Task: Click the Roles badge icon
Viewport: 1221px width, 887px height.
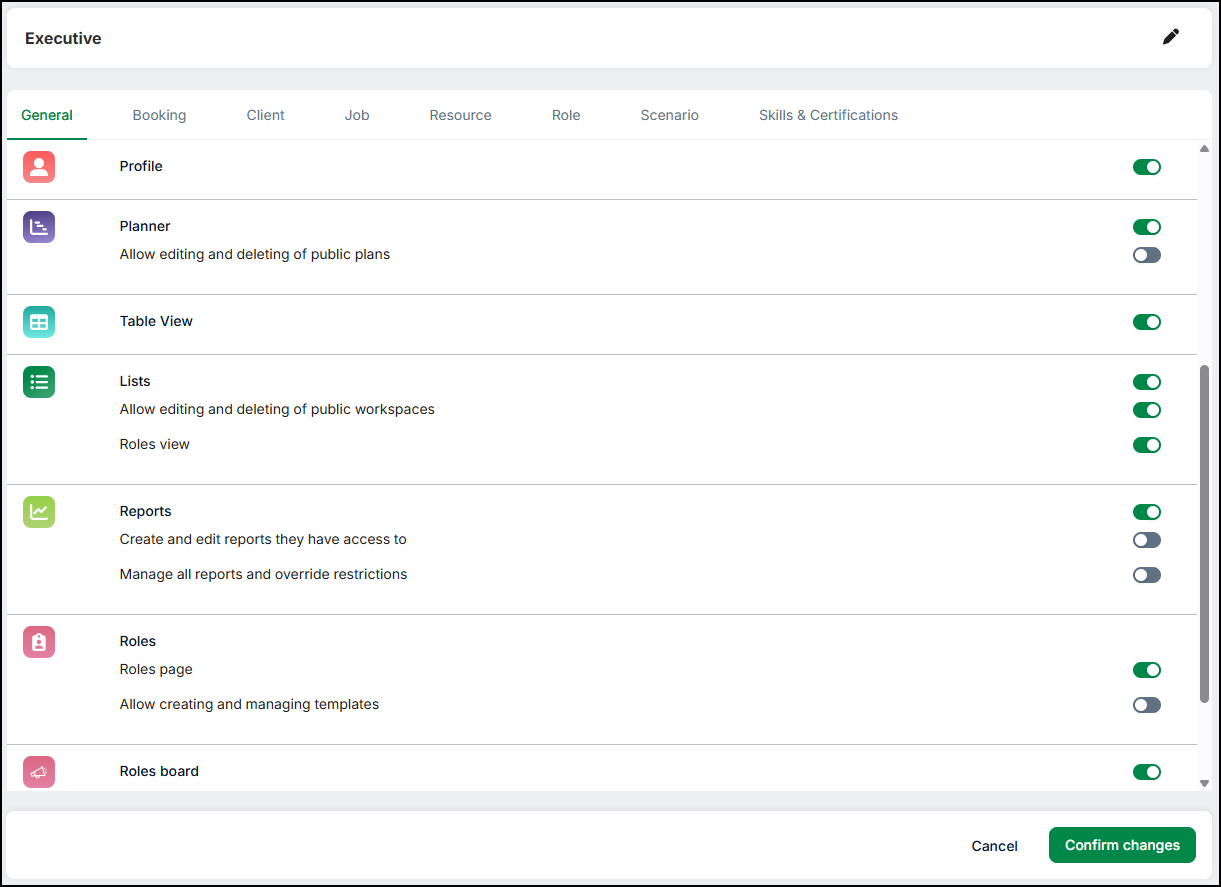Action: pos(39,642)
